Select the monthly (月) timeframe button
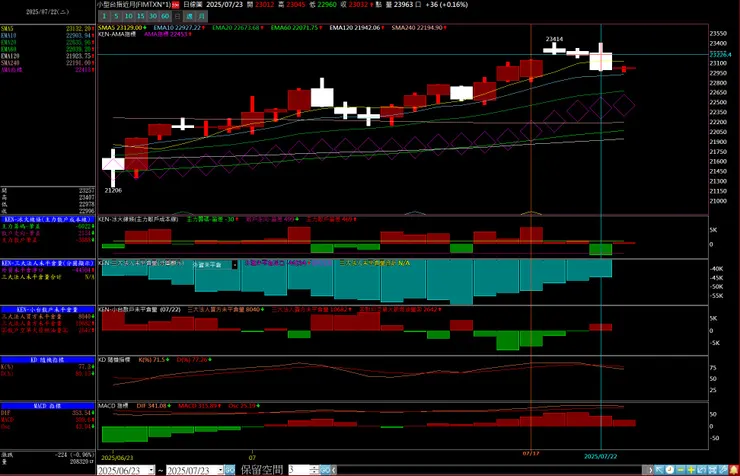Screen dimensions: 740x476 [x=202, y=16]
